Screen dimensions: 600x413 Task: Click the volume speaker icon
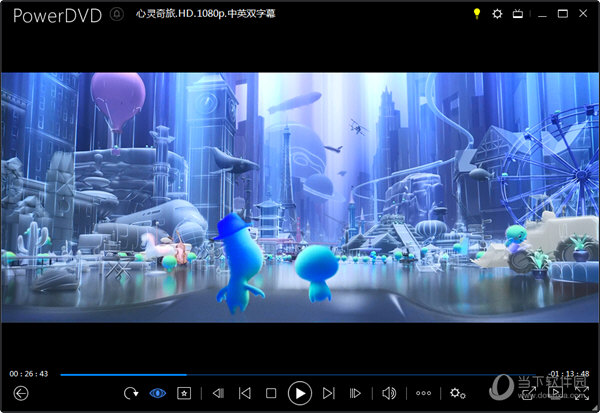[389, 393]
